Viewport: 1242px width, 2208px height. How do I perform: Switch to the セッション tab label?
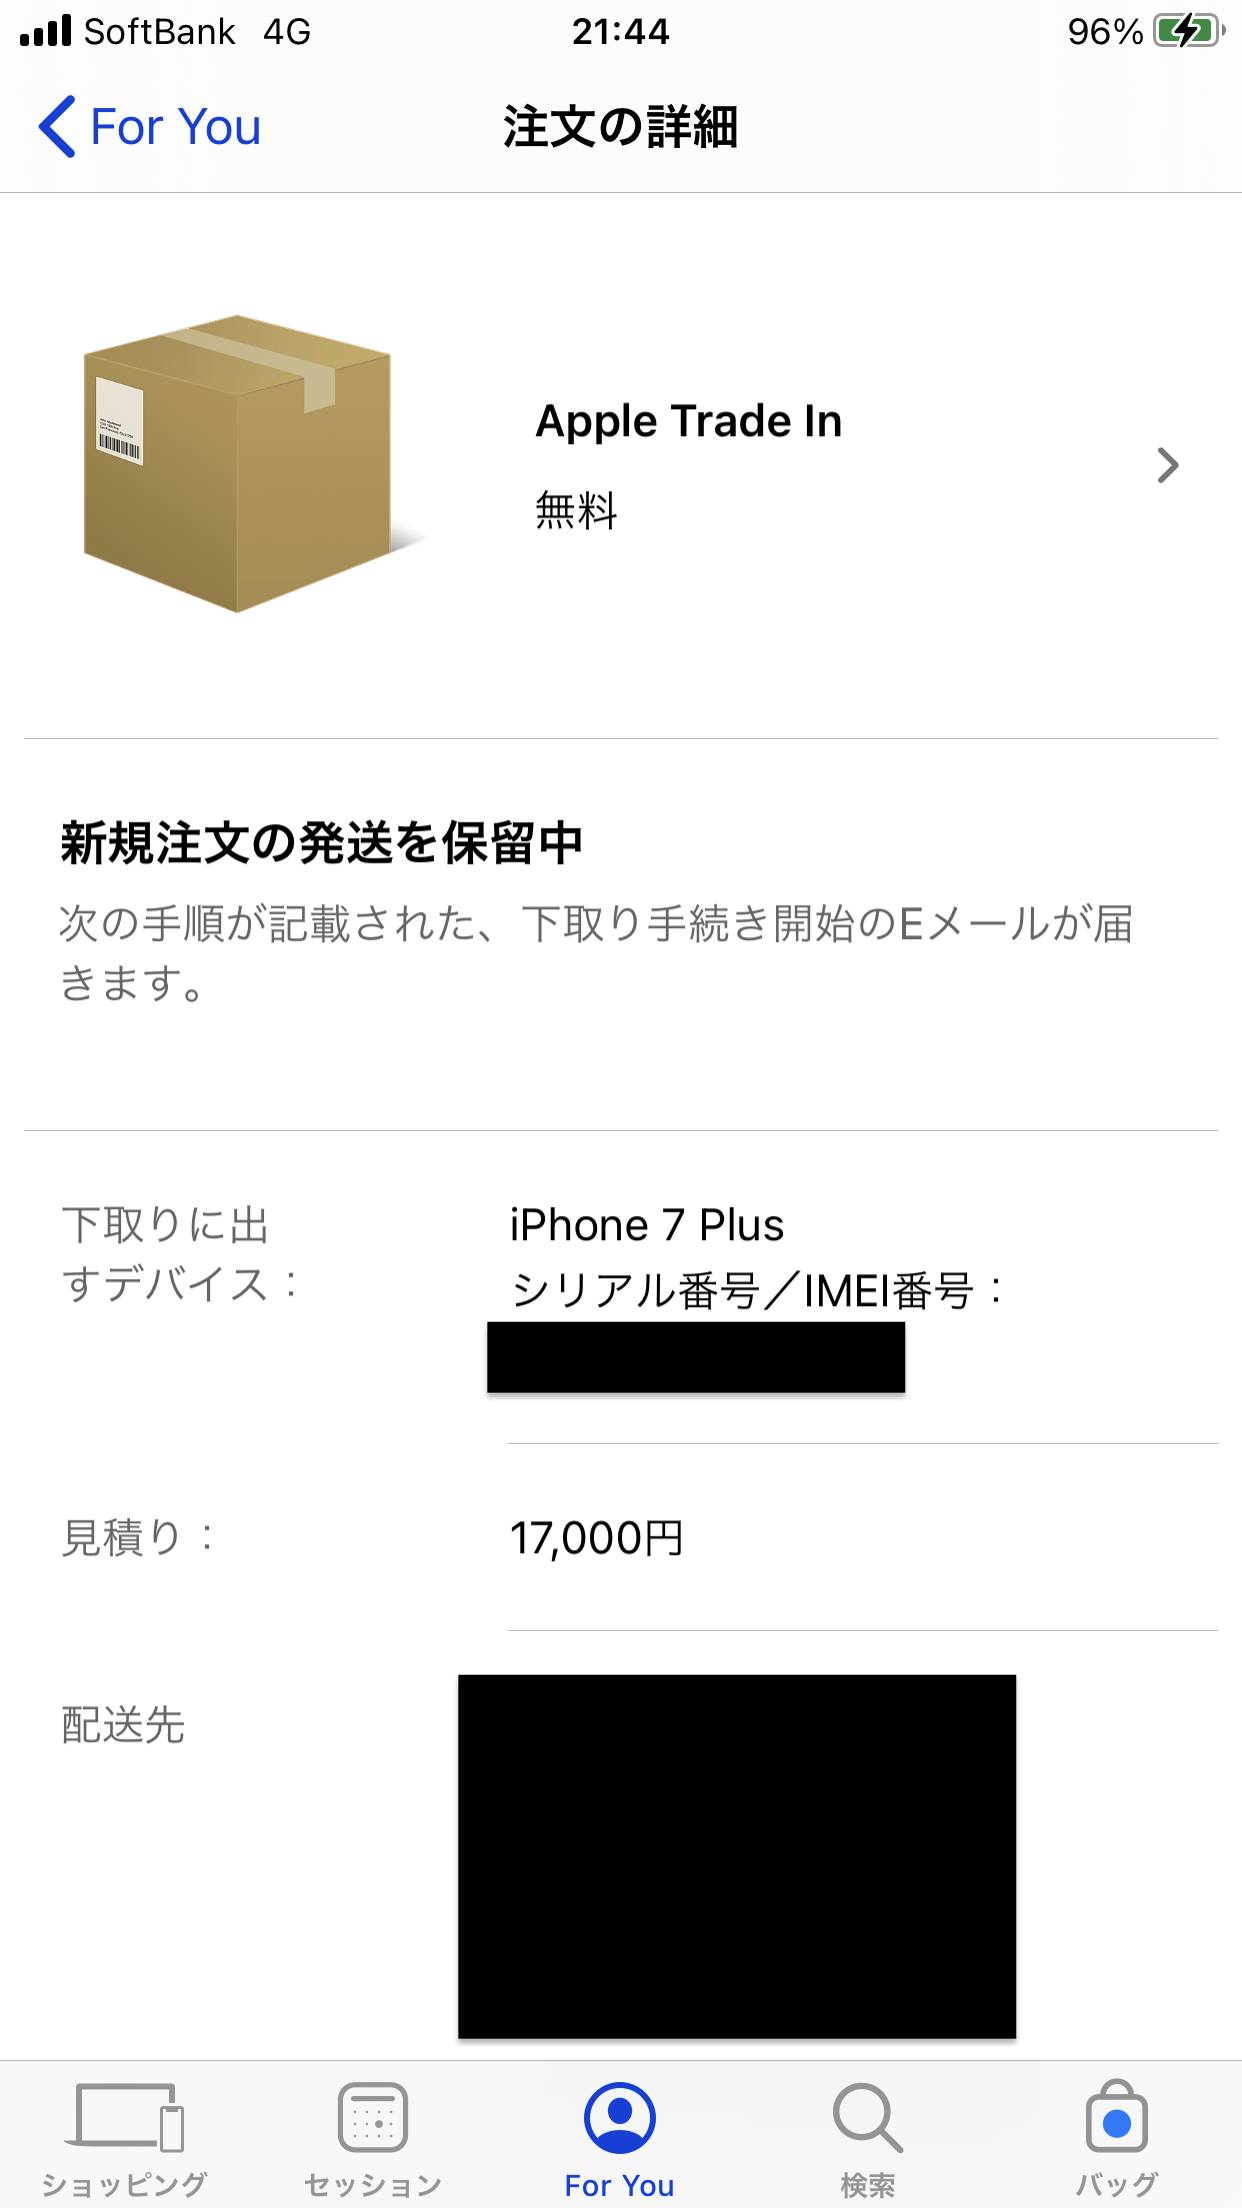point(372,2186)
